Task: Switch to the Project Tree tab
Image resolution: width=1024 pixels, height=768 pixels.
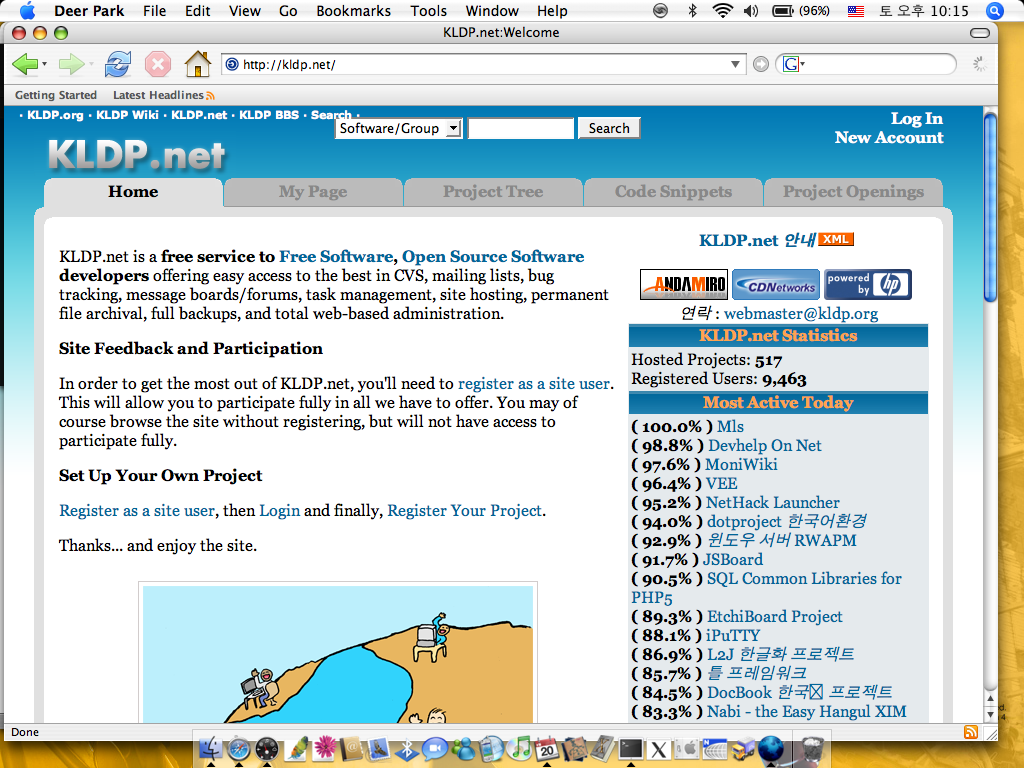Action: tap(493, 192)
